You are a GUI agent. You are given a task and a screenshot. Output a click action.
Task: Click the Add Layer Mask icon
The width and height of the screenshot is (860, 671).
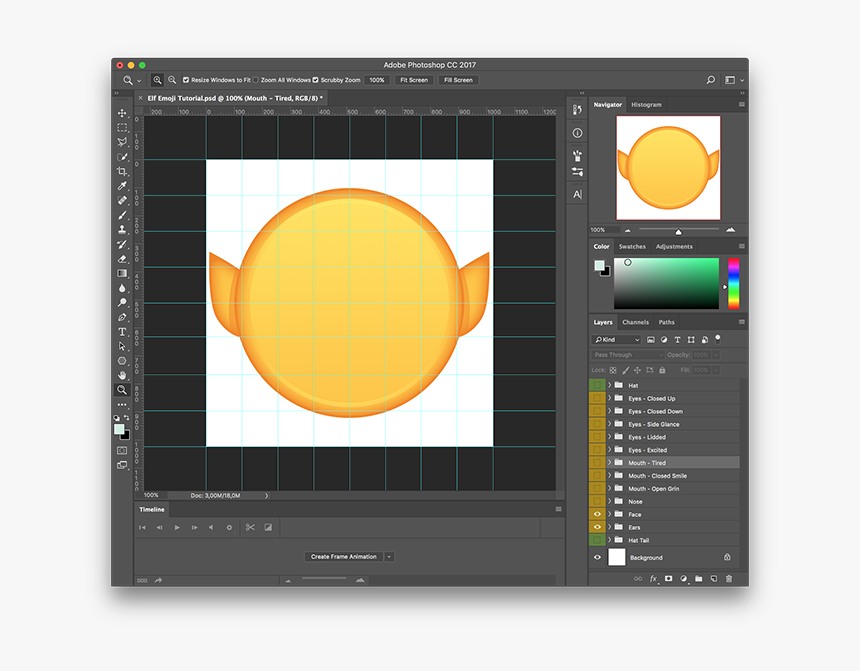tap(669, 578)
